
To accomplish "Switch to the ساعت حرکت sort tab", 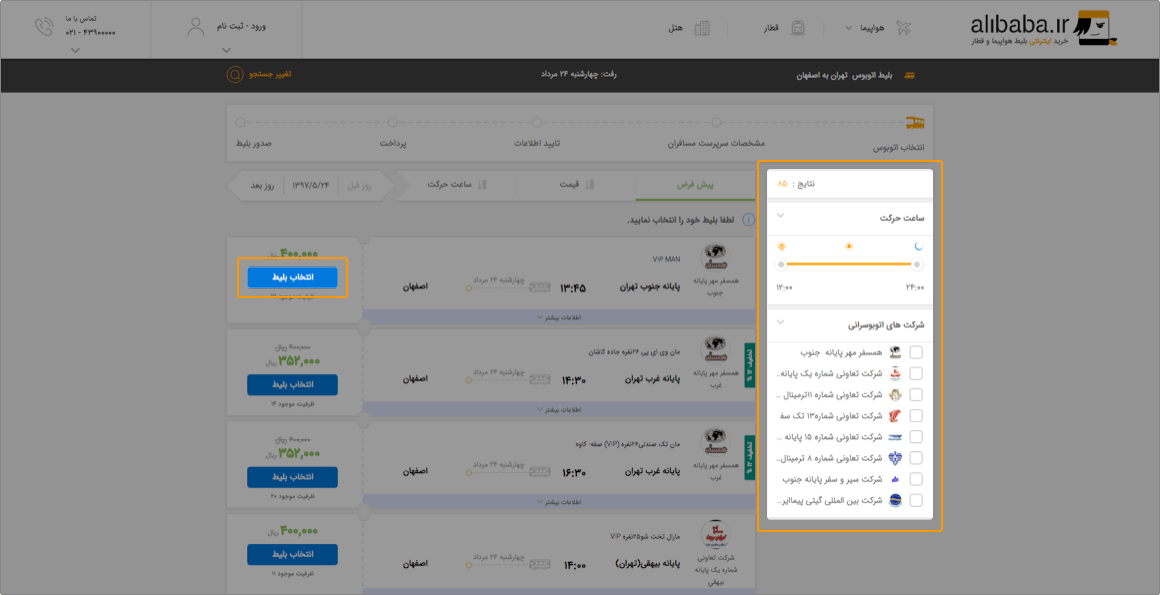I will pos(455,184).
